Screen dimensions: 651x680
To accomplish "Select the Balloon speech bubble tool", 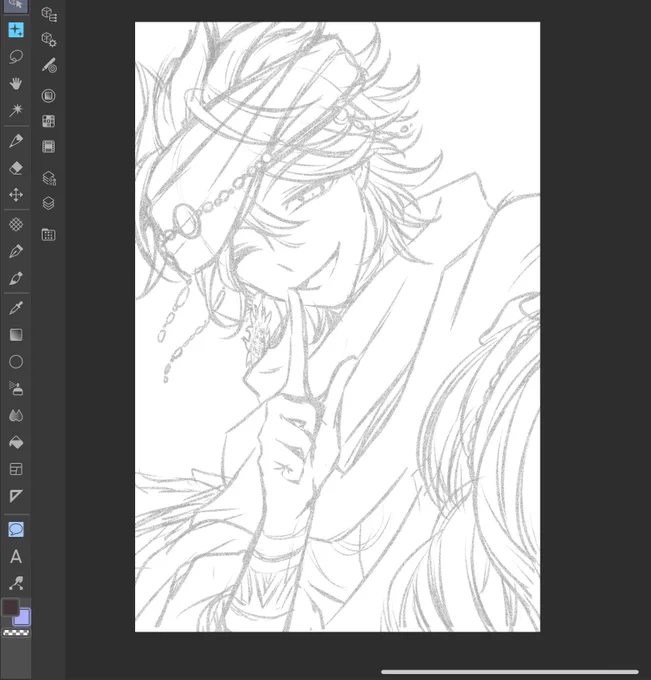I will pos(16,530).
